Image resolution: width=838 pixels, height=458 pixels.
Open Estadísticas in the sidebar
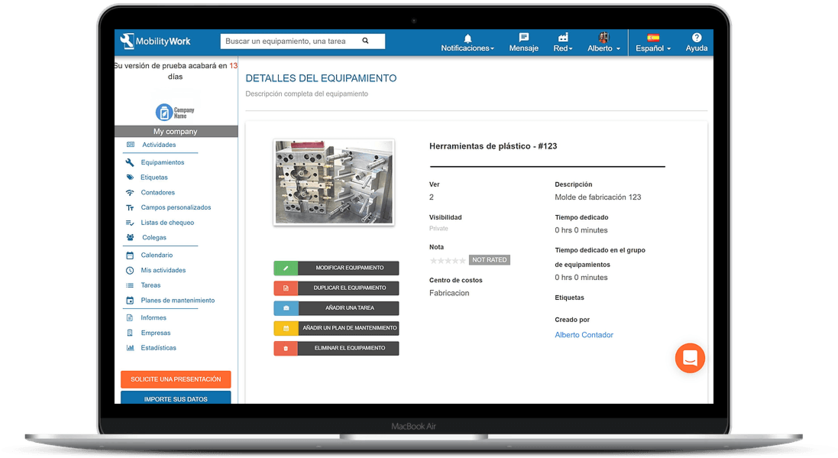coord(158,347)
